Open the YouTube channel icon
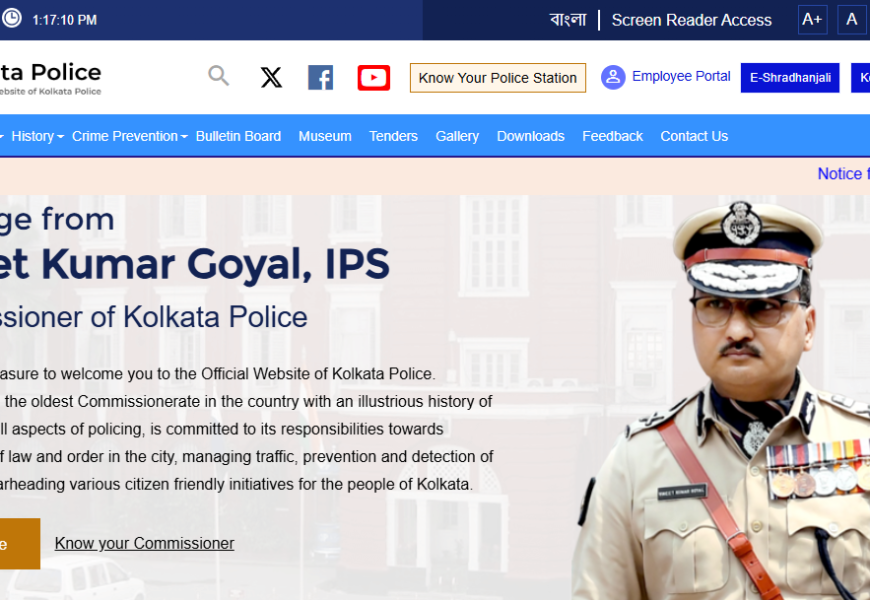Screen dimensions: 870x600 click(x=373, y=77)
